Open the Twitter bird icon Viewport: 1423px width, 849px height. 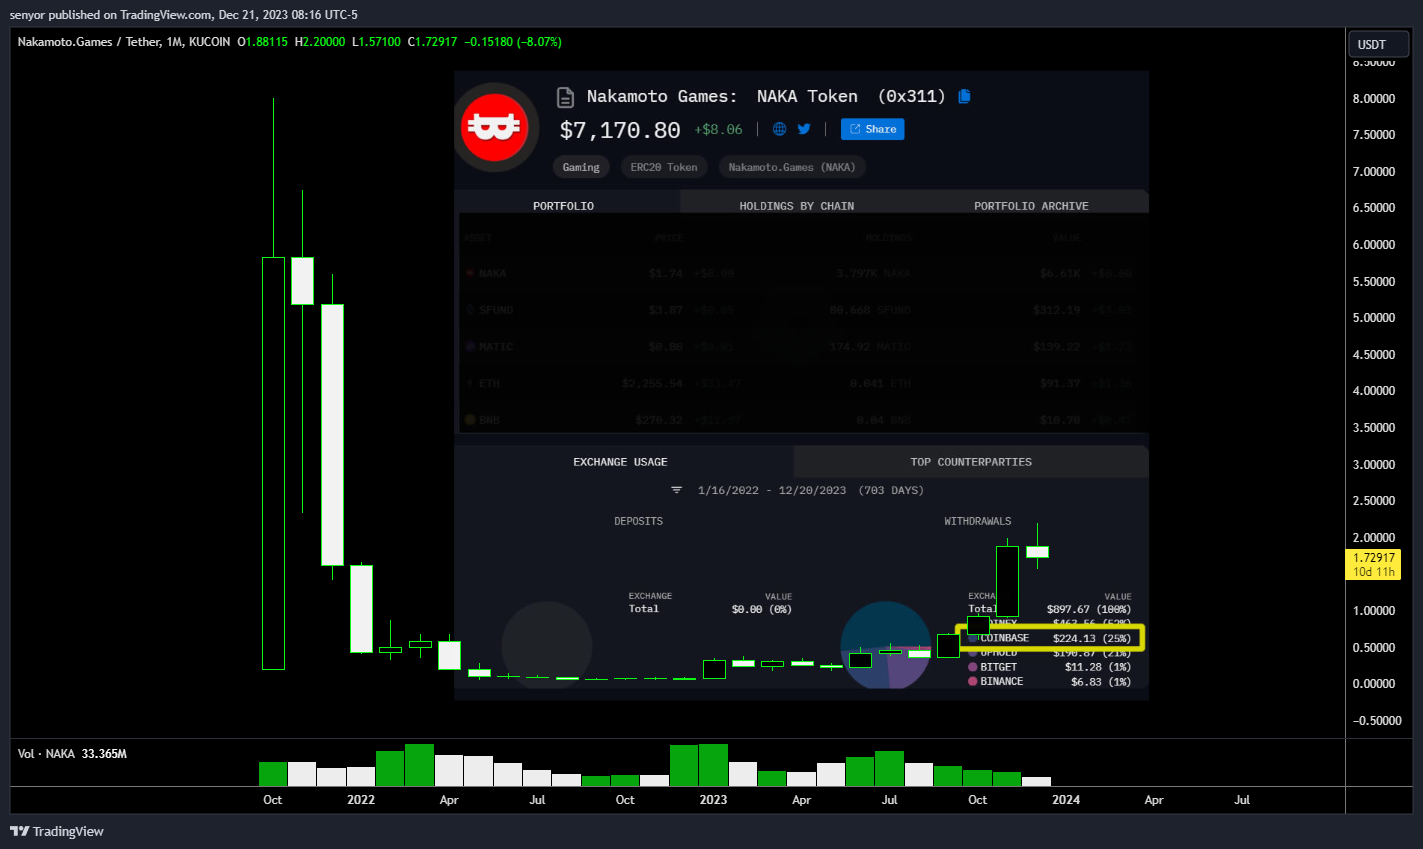click(804, 129)
